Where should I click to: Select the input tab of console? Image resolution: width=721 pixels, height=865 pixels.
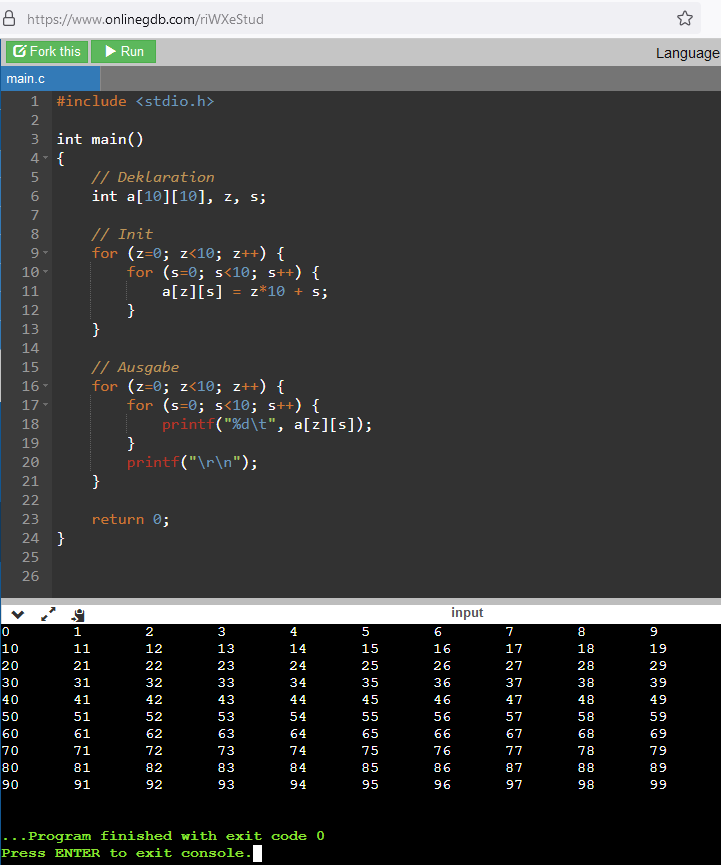pyautogui.click(x=467, y=612)
